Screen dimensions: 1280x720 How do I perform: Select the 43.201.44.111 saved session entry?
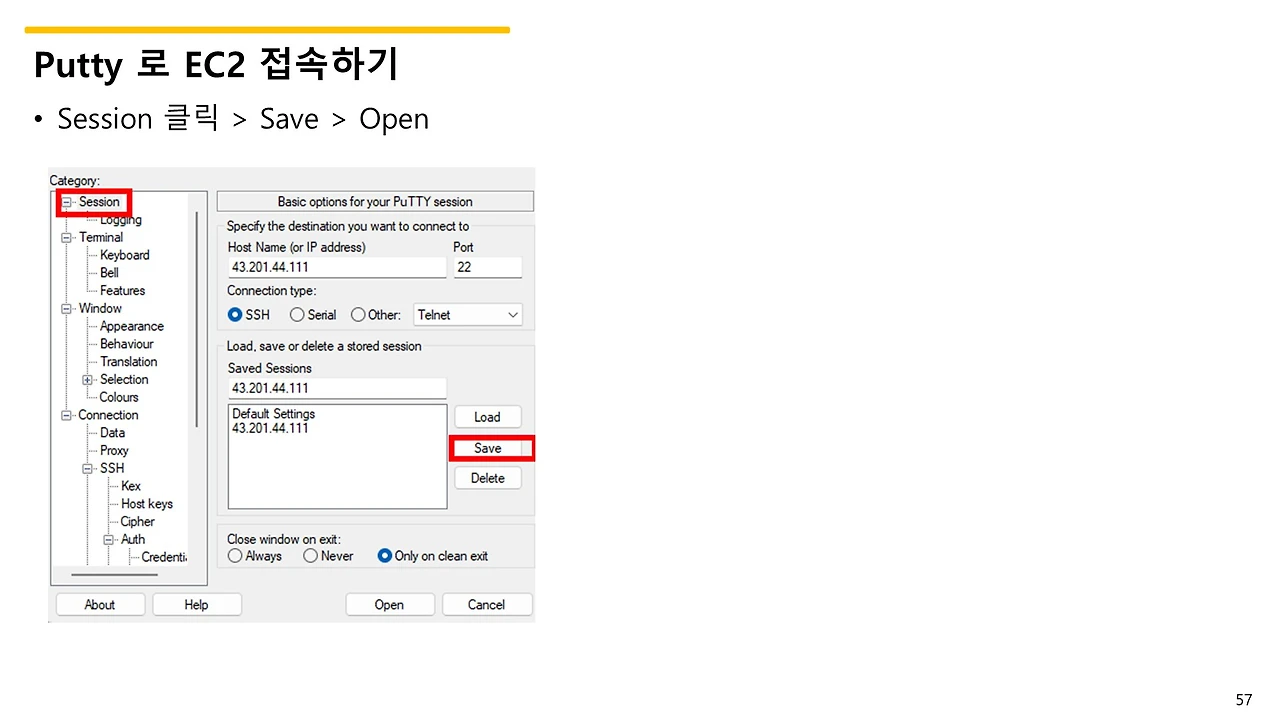[270, 429]
